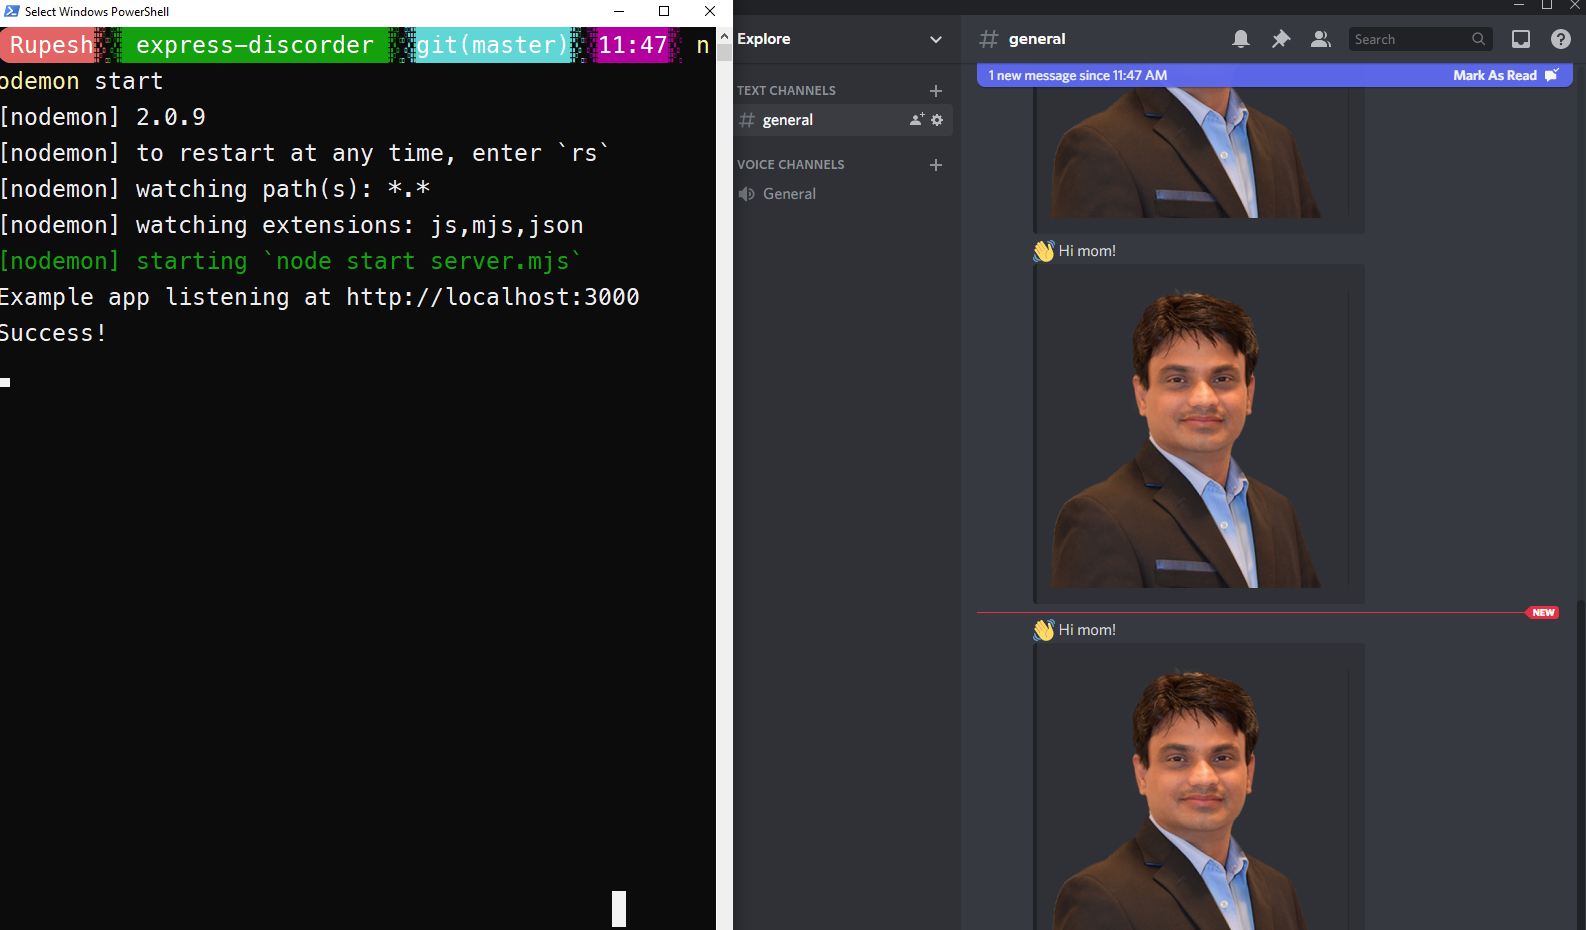Click PowerShell scrollbar up arrow
The image size is (1586, 930).
724,37
